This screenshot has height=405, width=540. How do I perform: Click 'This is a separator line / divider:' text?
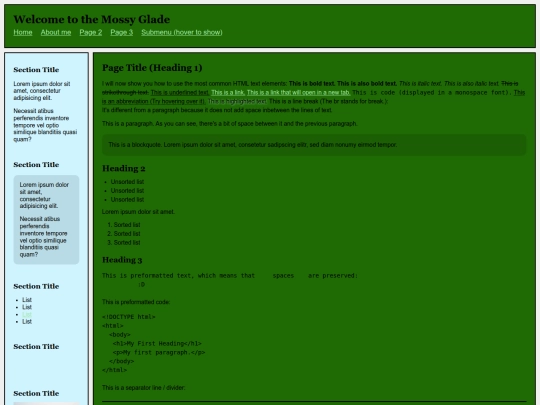point(143,388)
